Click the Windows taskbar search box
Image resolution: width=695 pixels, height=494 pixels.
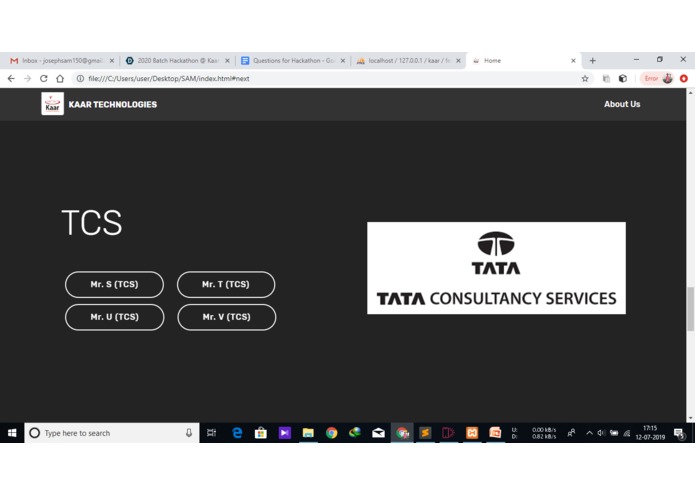tap(112, 433)
